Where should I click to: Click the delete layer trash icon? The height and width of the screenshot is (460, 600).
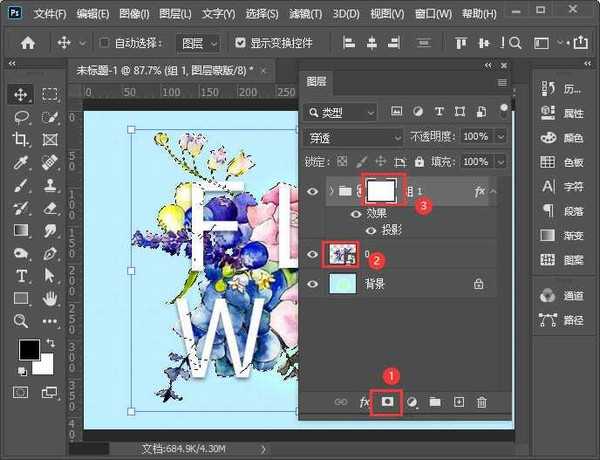tap(482, 402)
